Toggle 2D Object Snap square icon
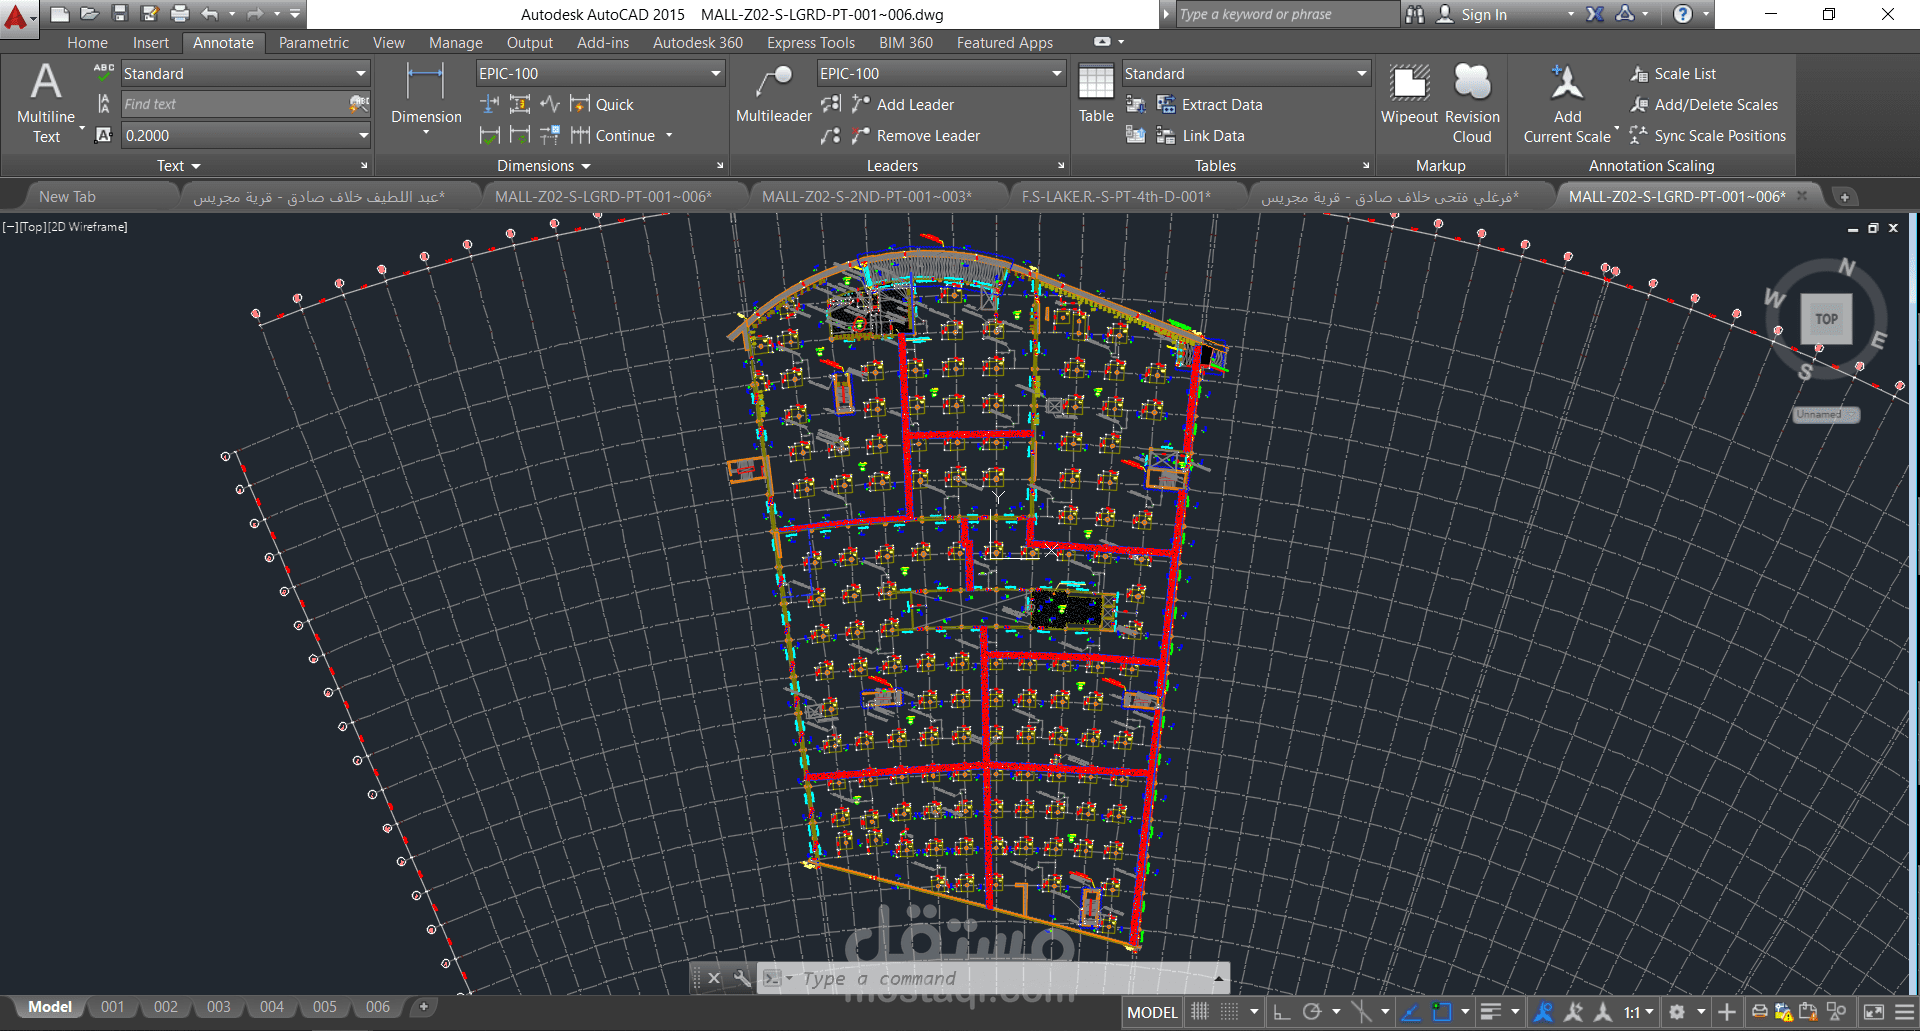The image size is (1920, 1031). pos(1442,1012)
